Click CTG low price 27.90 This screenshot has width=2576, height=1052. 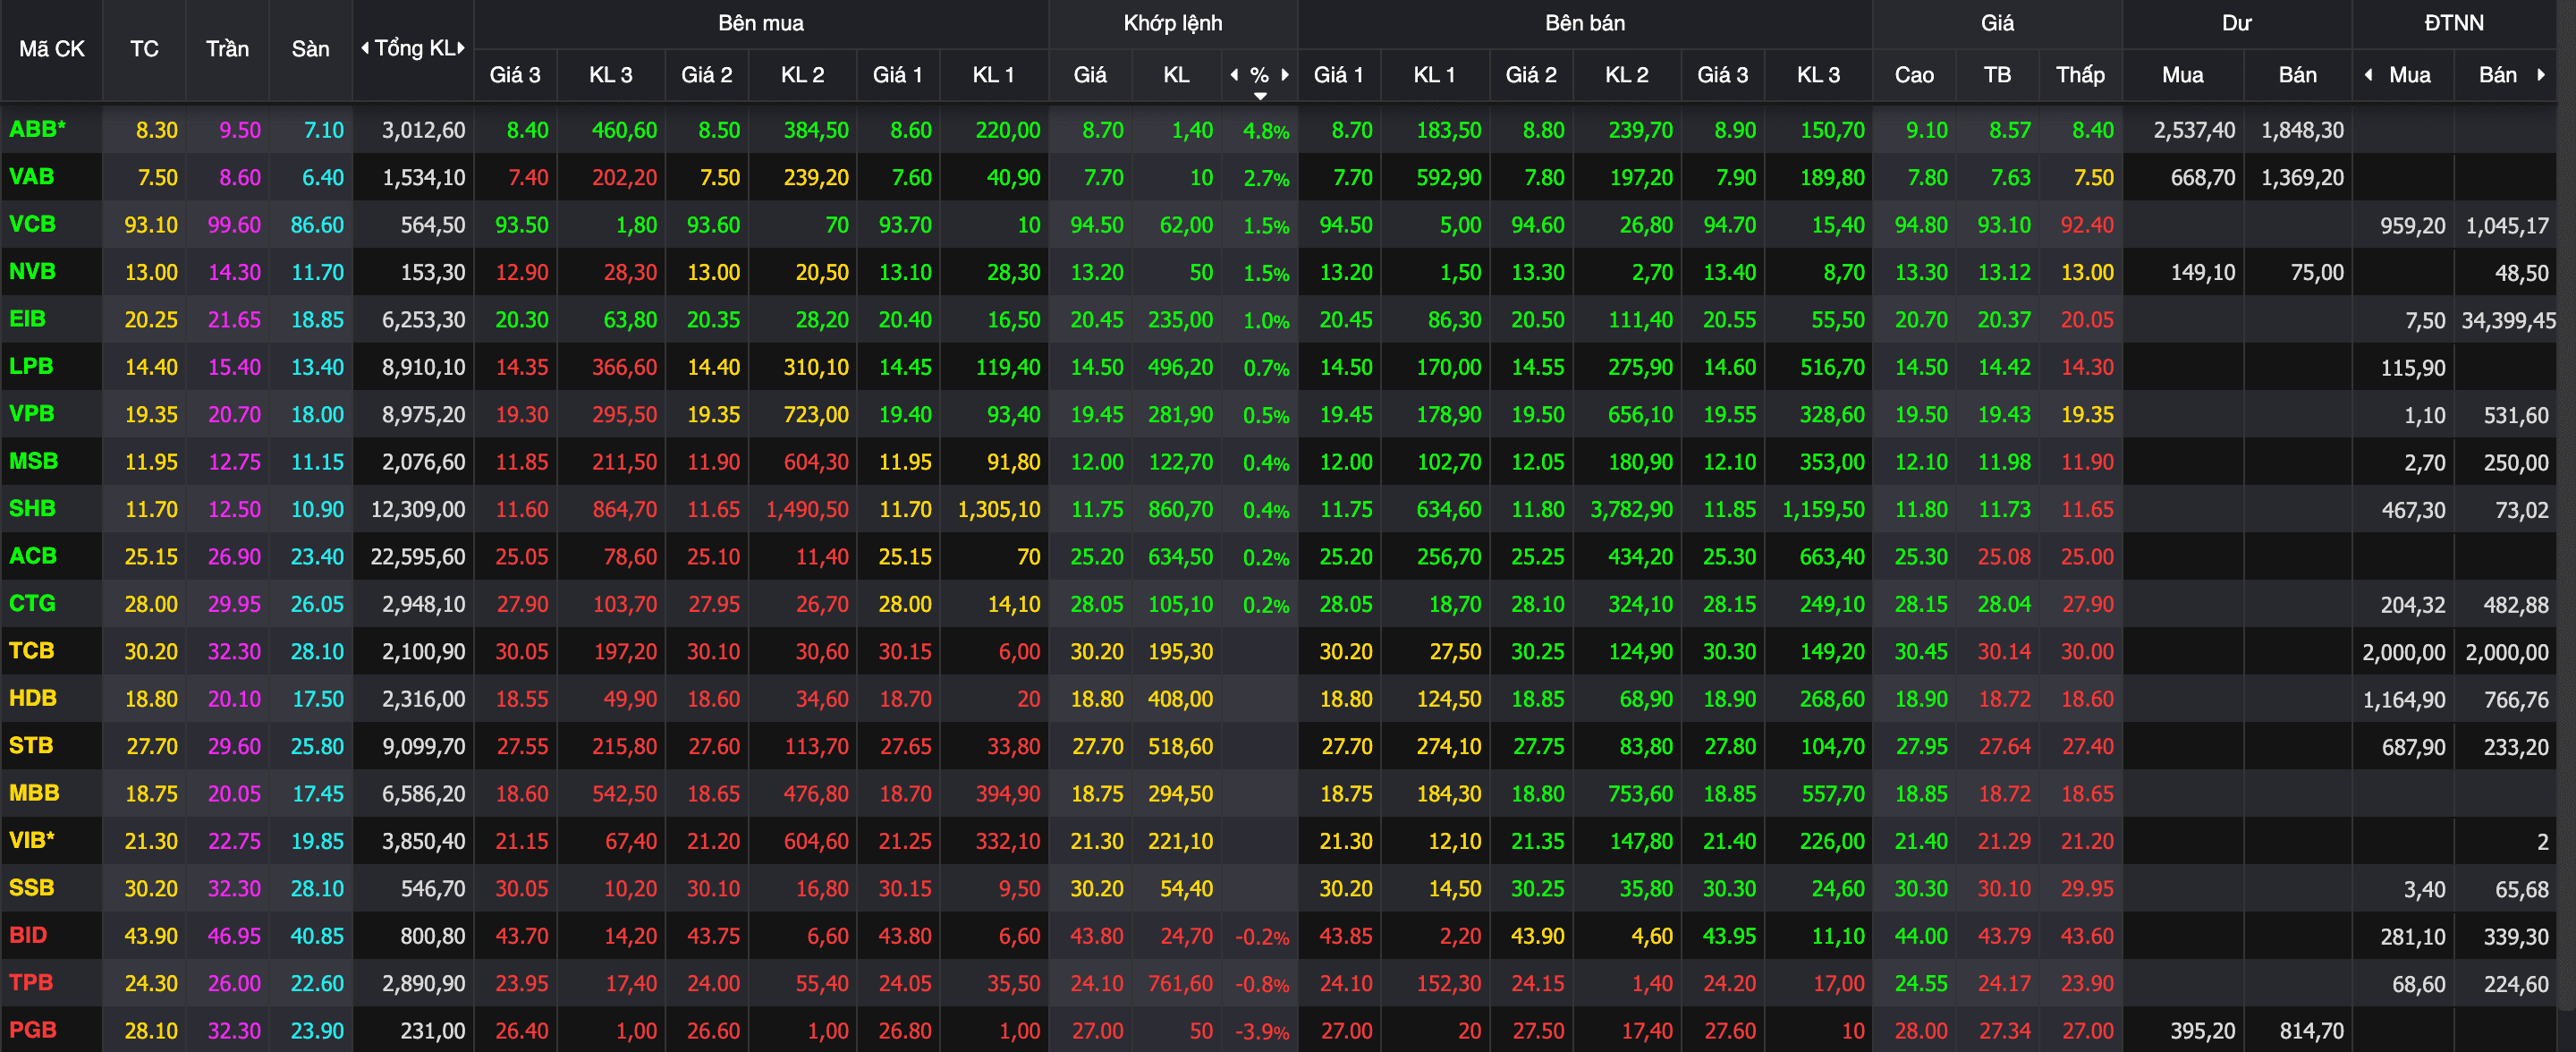click(2087, 605)
